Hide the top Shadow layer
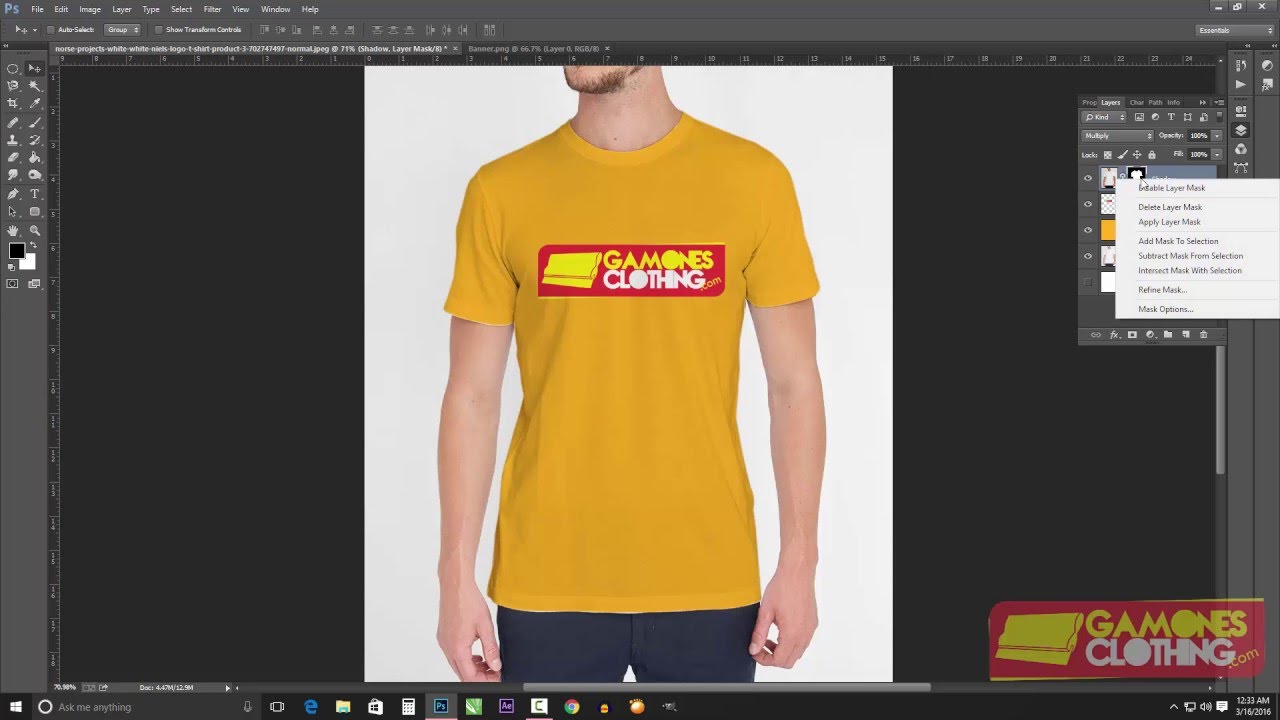Image resolution: width=1280 pixels, height=720 pixels. point(1088,178)
